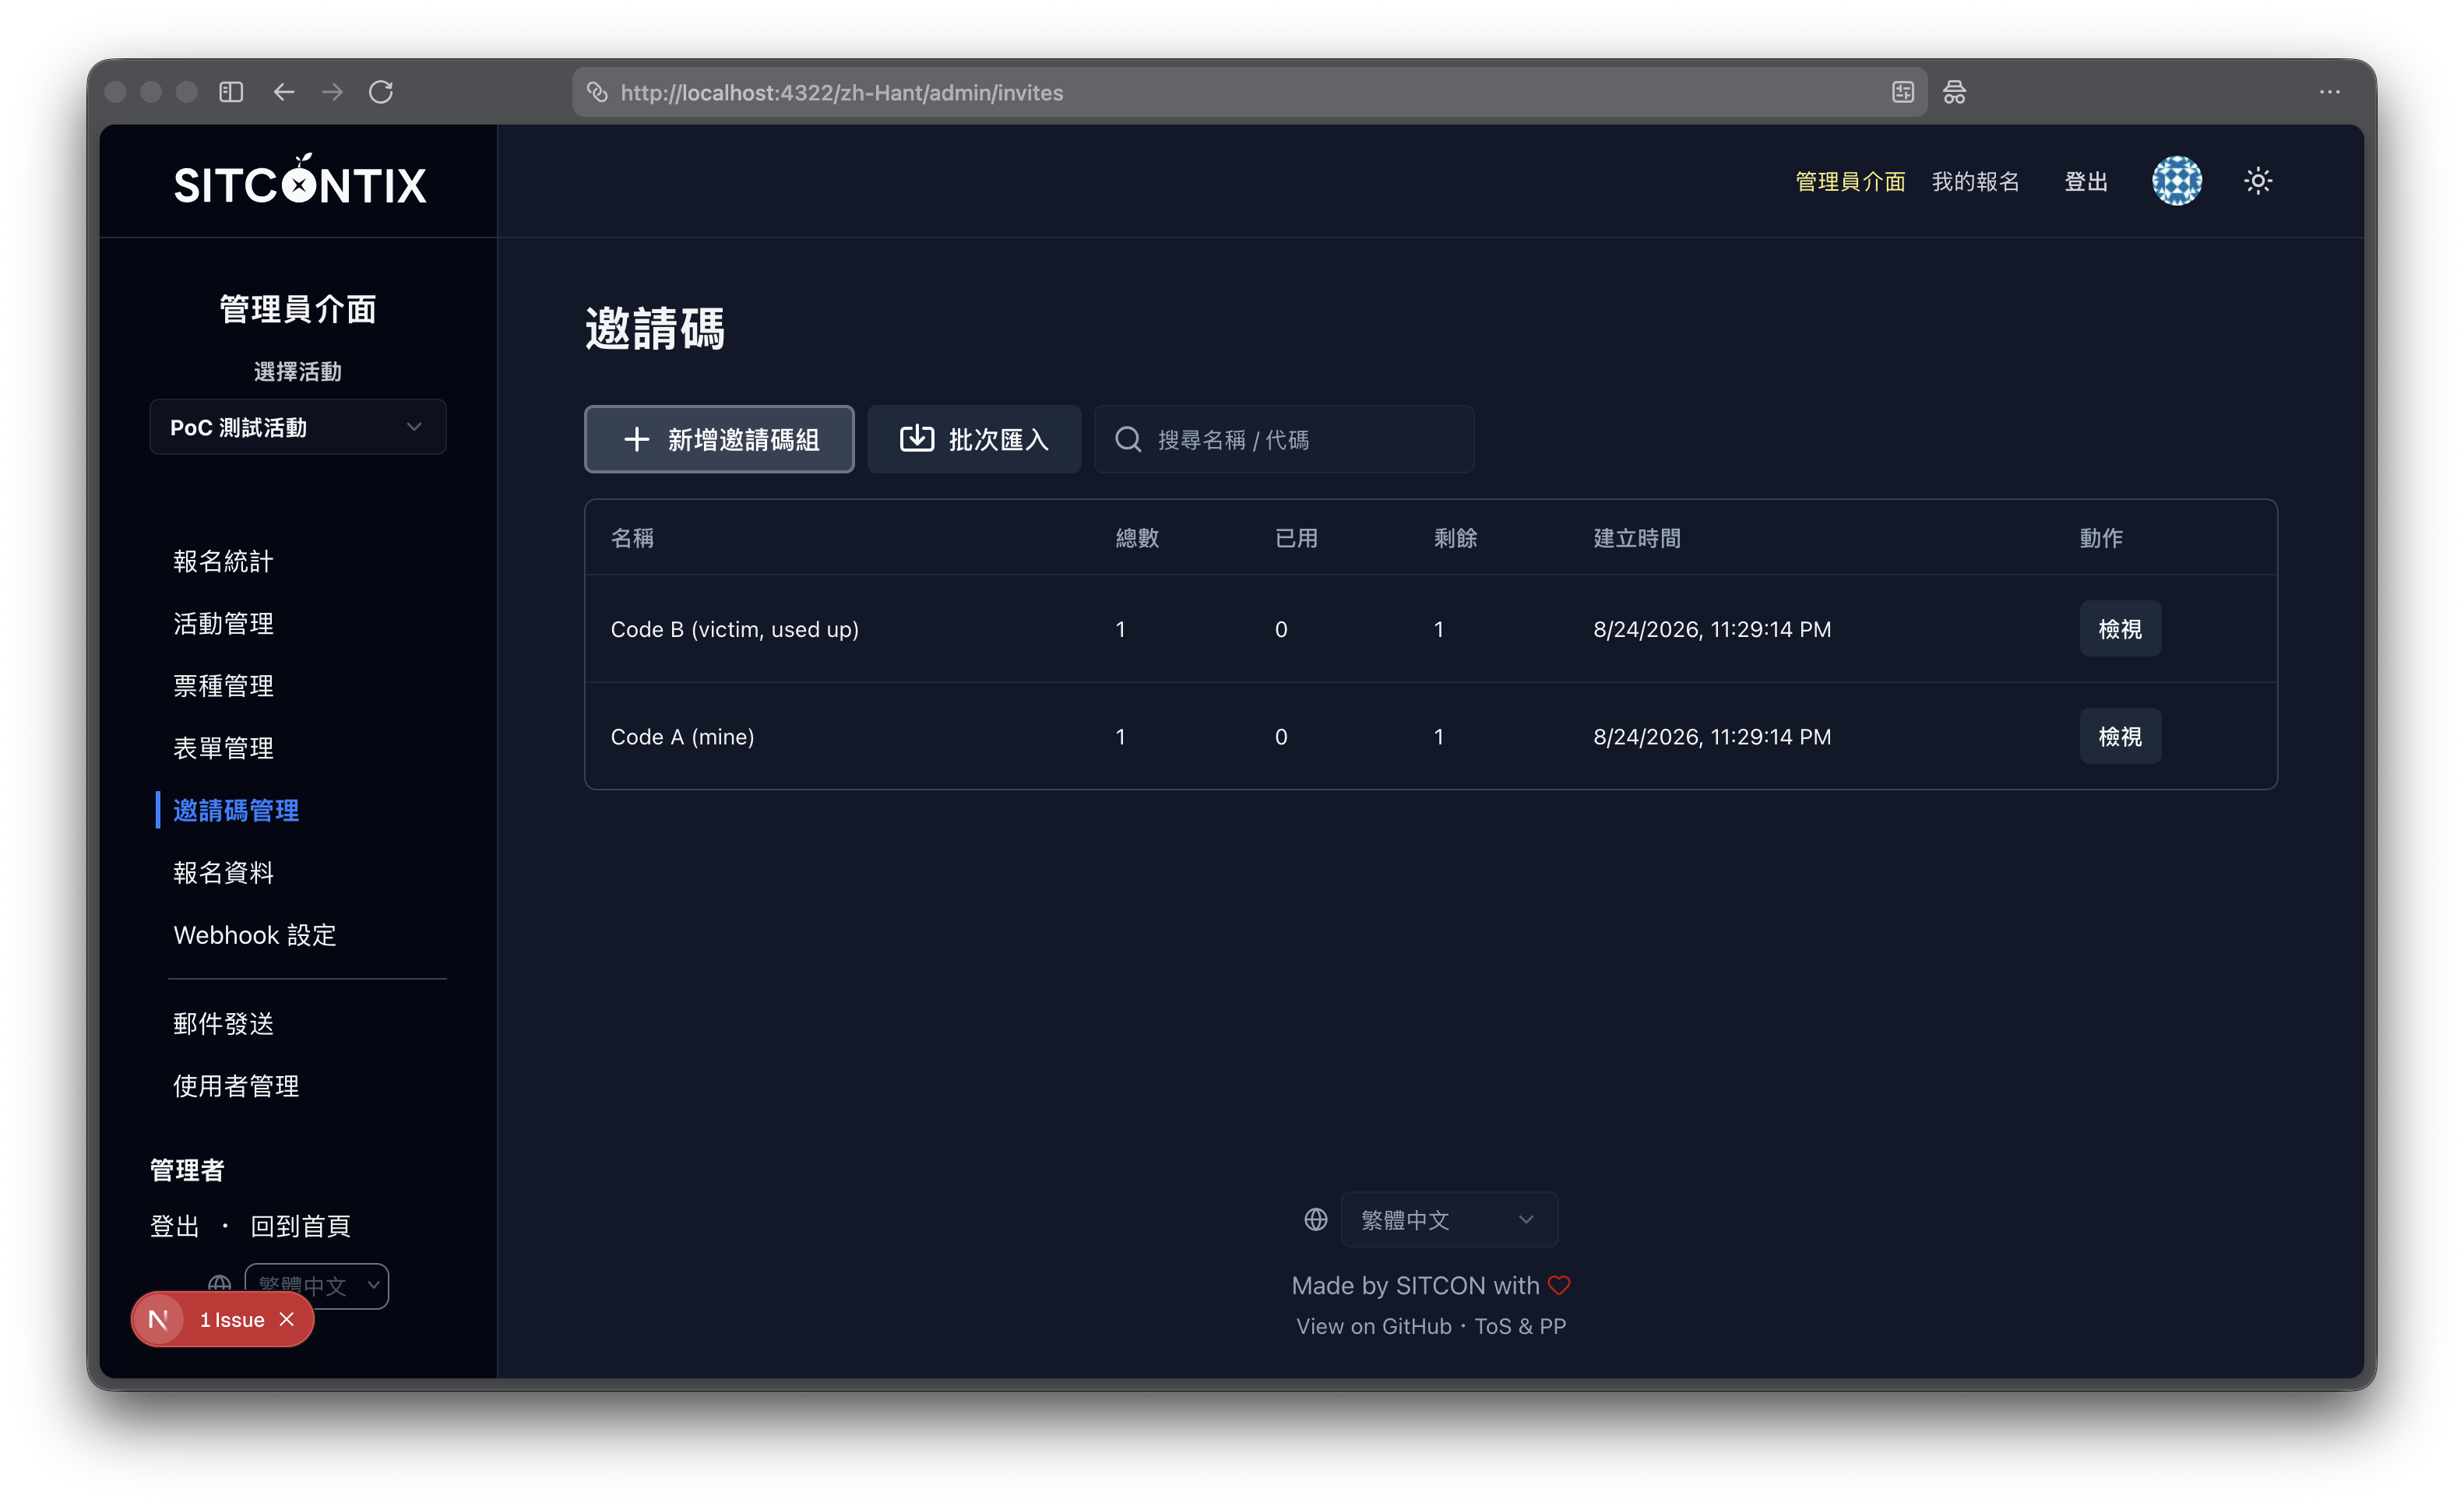
Task: Focus the 搜尋名稱 / 代碼 search field
Action: (1283, 439)
